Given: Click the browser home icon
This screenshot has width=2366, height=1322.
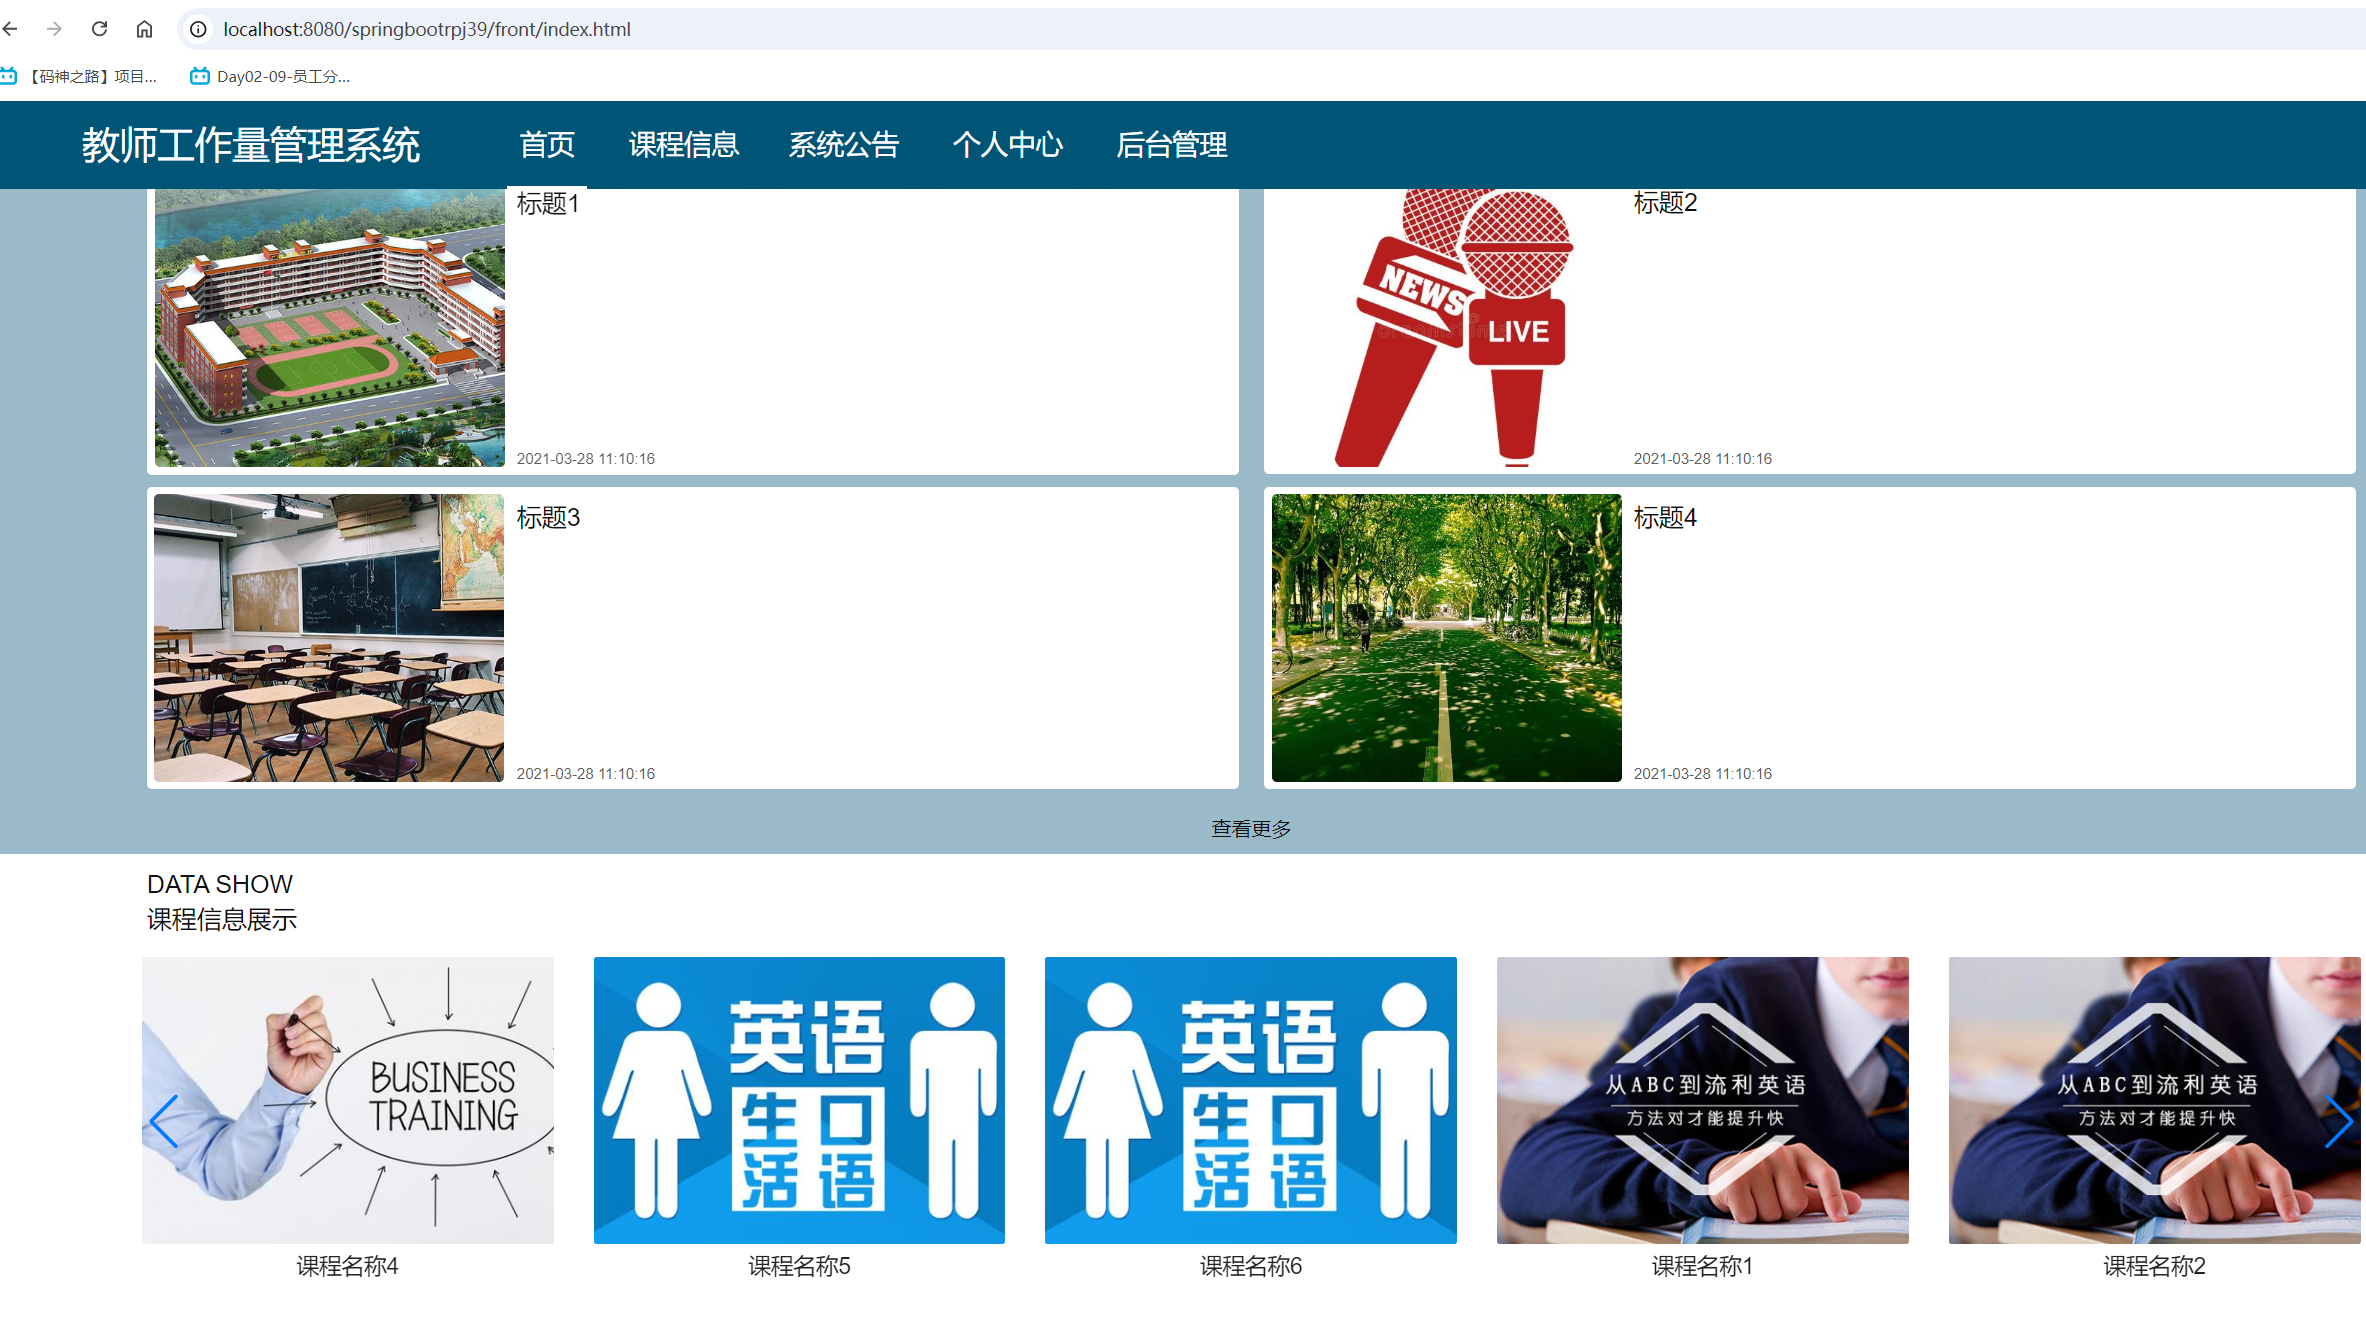Looking at the screenshot, I should [144, 29].
